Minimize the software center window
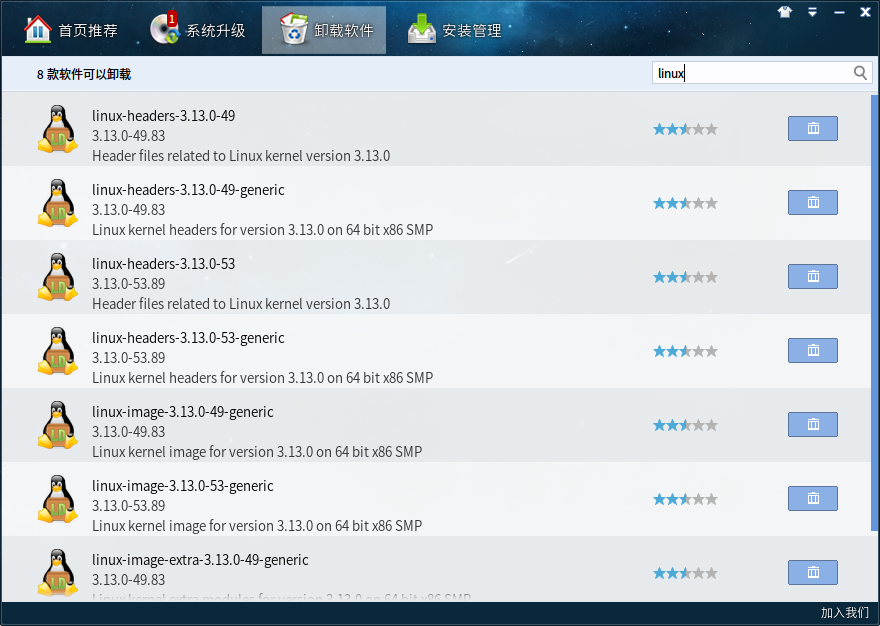Screen dimensions: 880x626 [x=840, y=12]
